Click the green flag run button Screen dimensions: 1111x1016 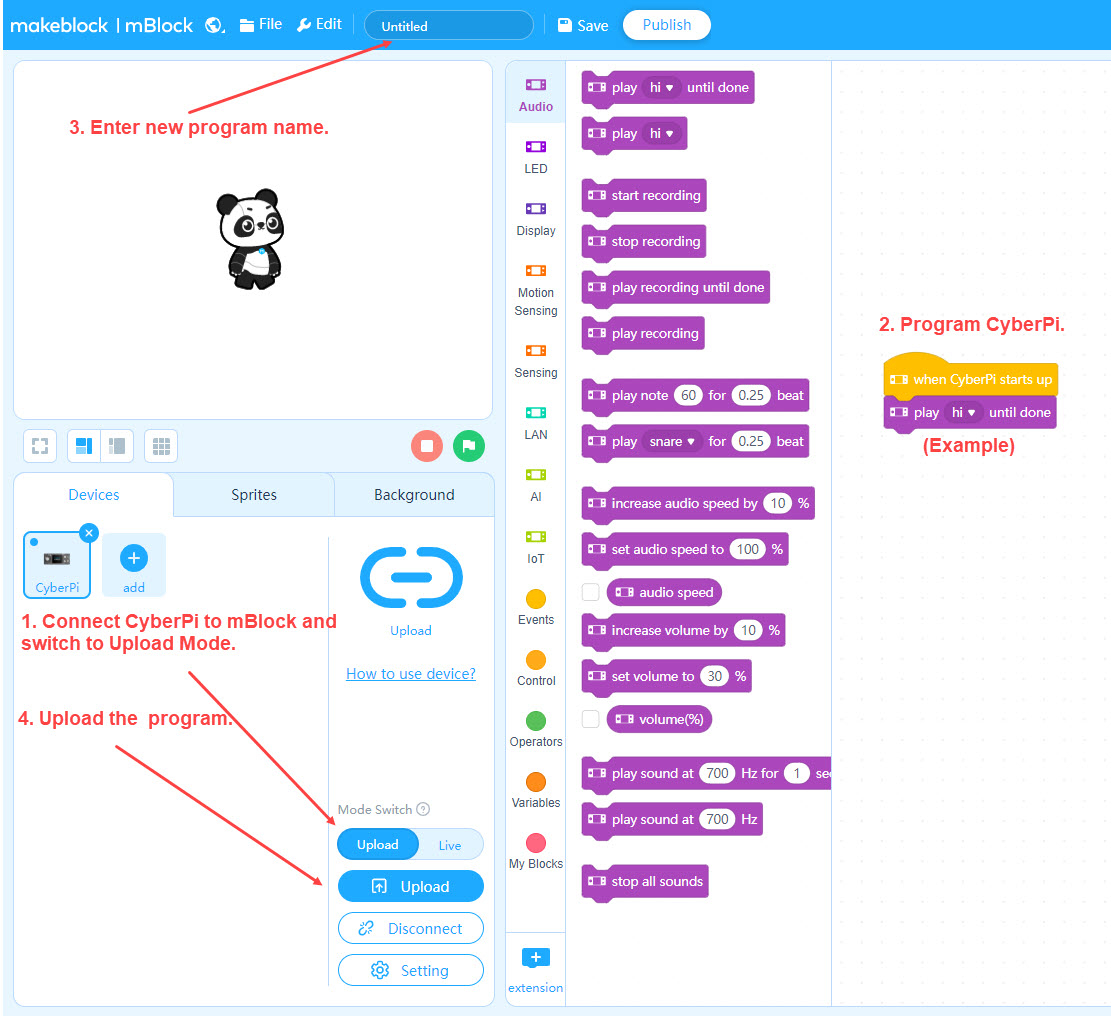click(469, 446)
